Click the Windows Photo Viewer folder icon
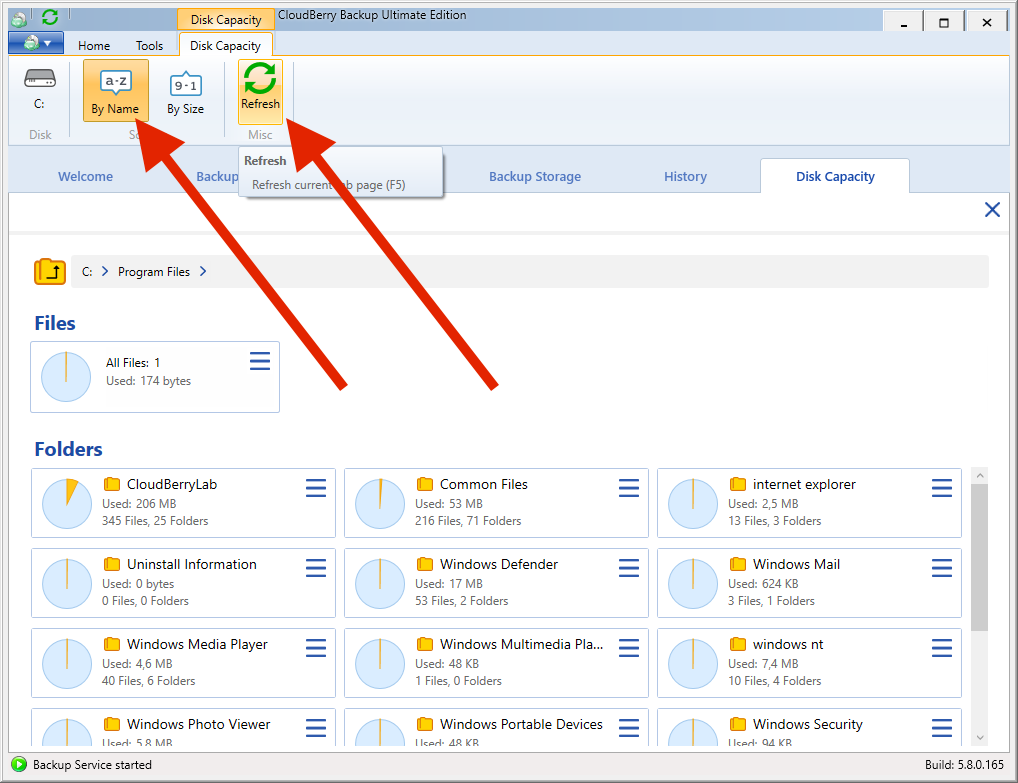The height and width of the screenshot is (783, 1018). point(112,723)
